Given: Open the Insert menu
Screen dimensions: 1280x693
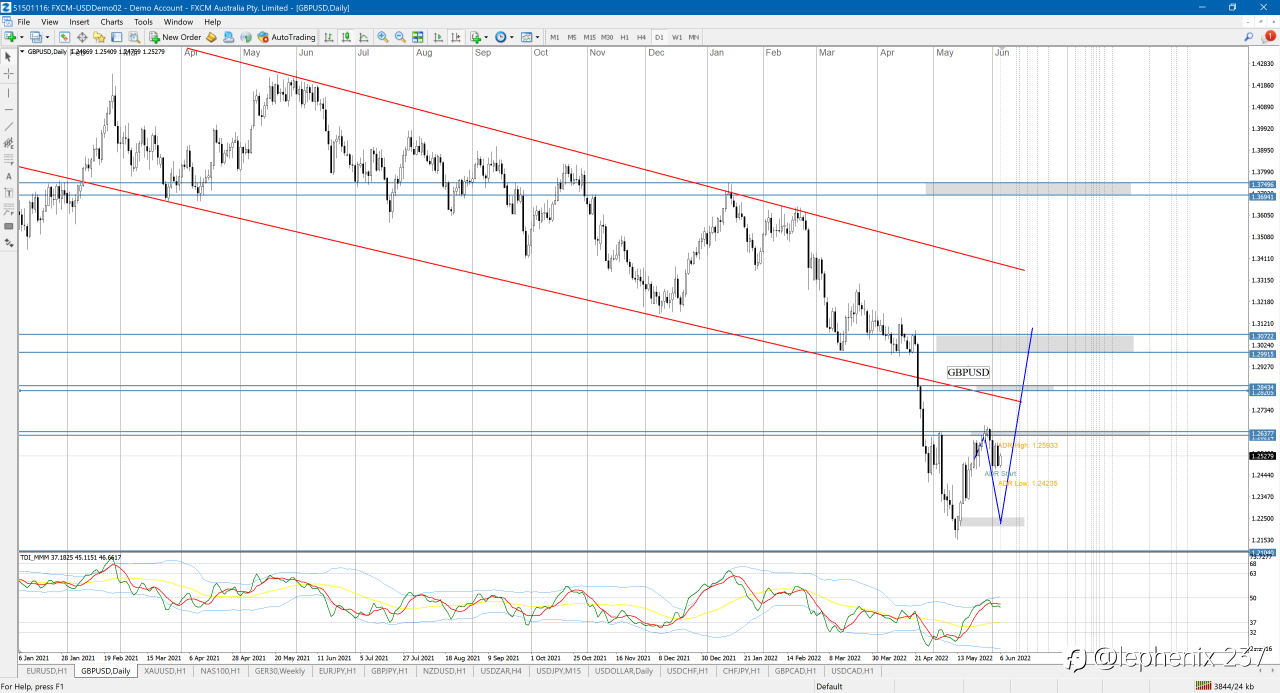Looking at the screenshot, I should pyautogui.click(x=79, y=21).
